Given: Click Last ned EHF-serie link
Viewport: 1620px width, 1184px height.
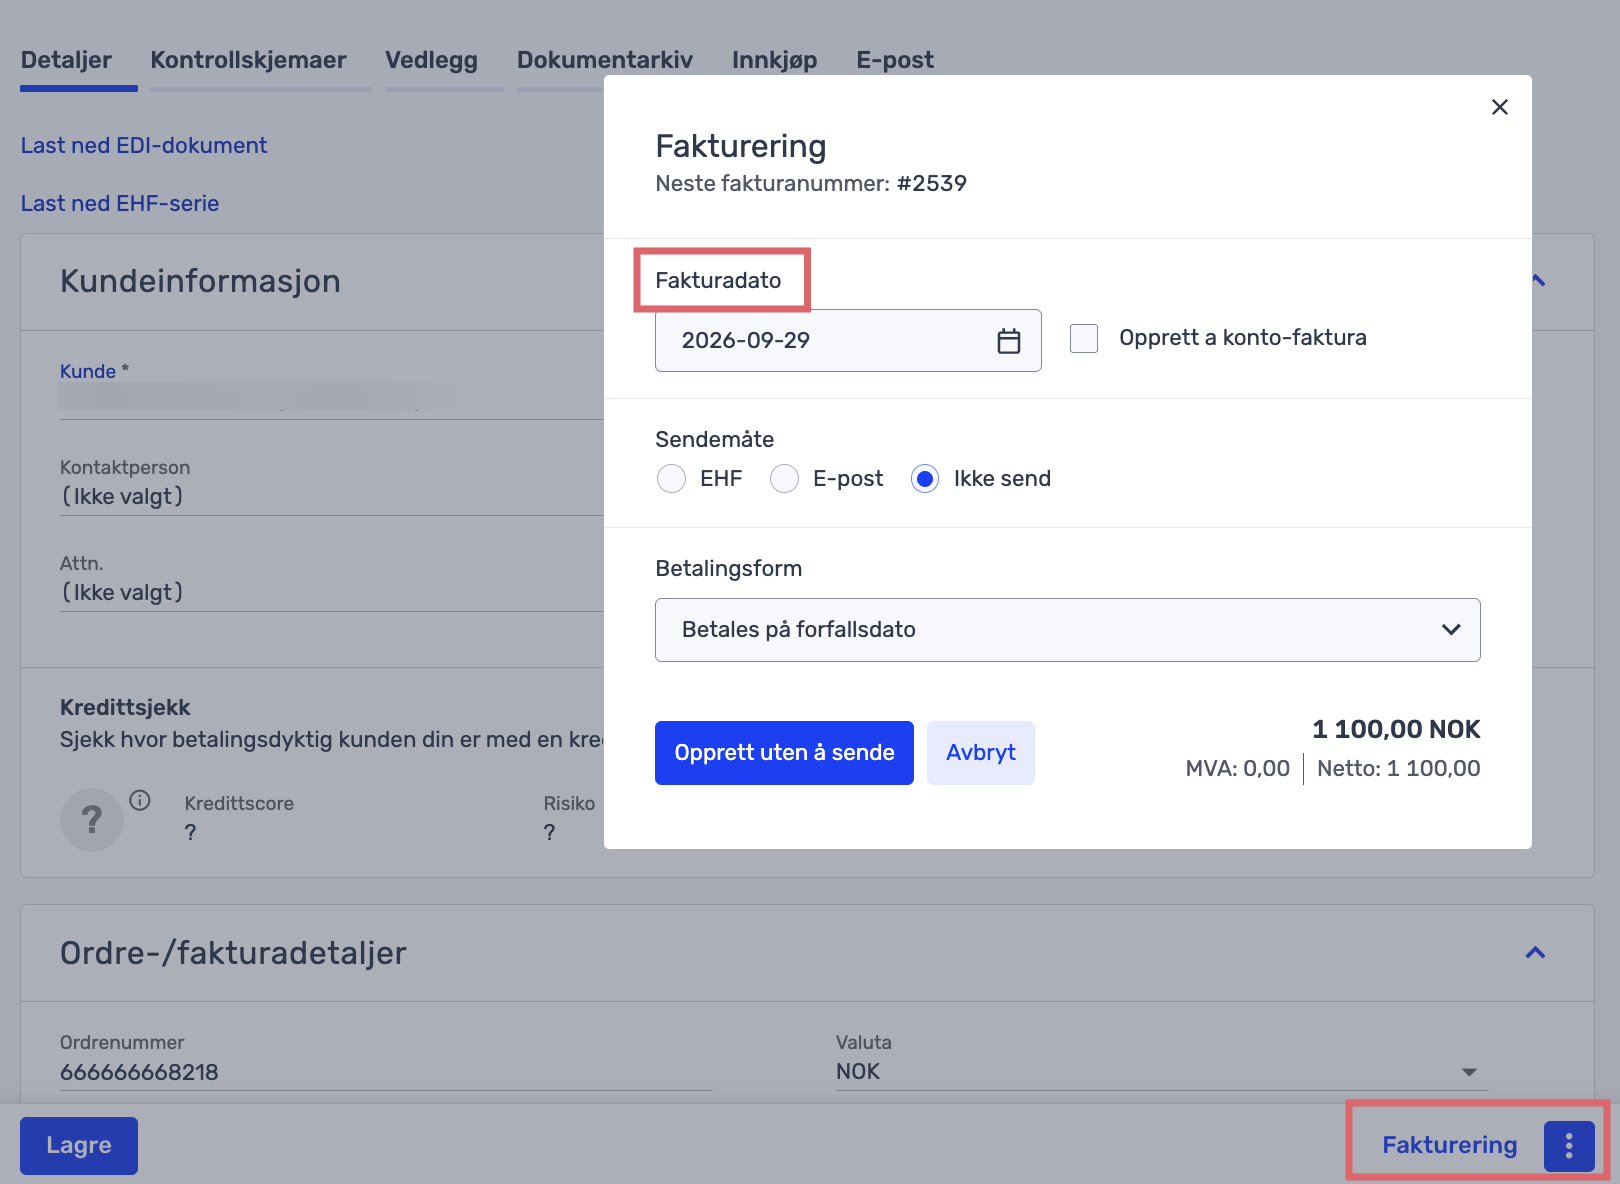Looking at the screenshot, I should pyautogui.click(x=120, y=203).
